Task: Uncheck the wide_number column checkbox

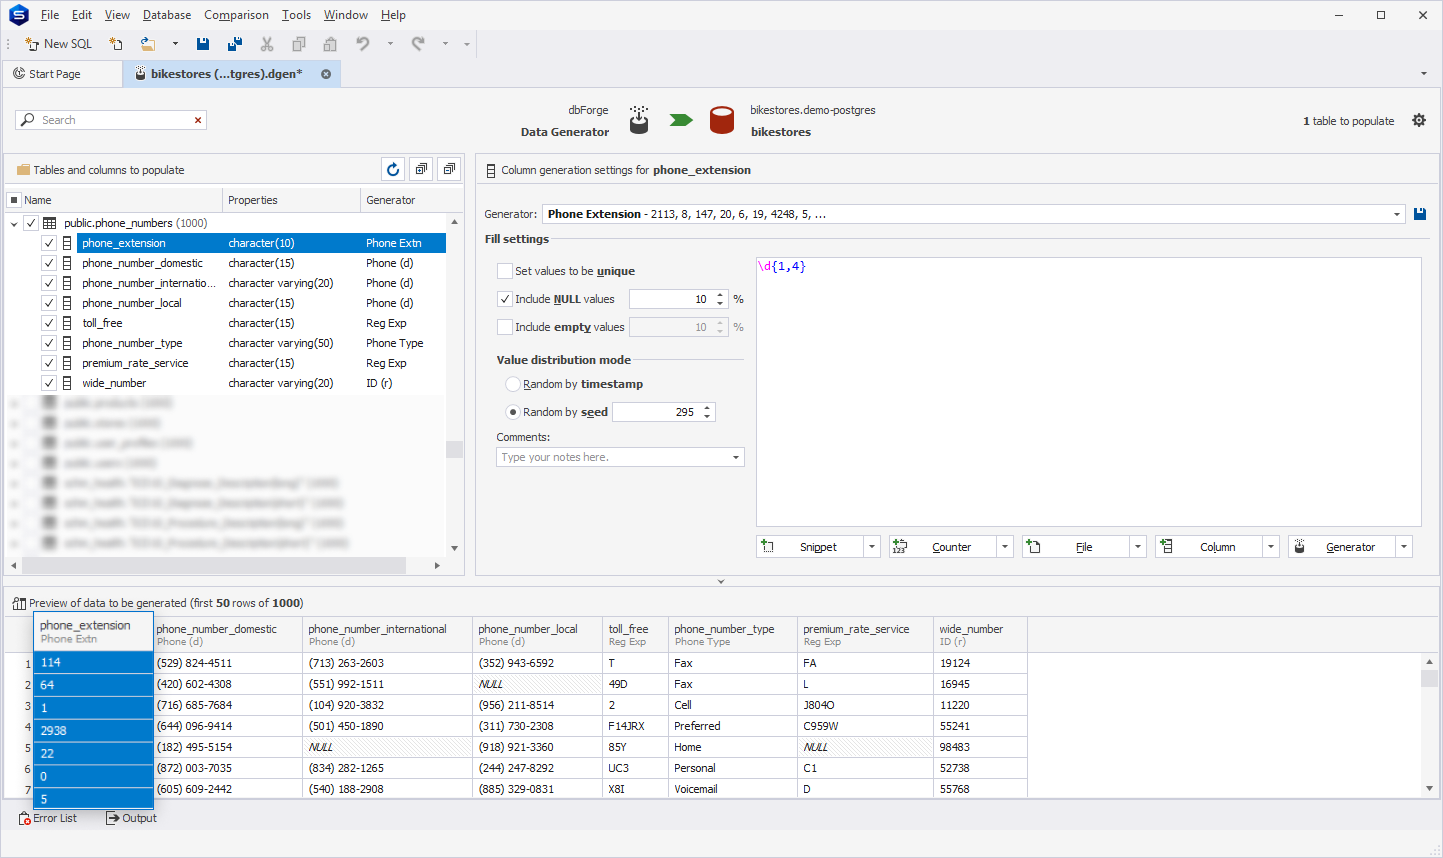Action: [49, 383]
